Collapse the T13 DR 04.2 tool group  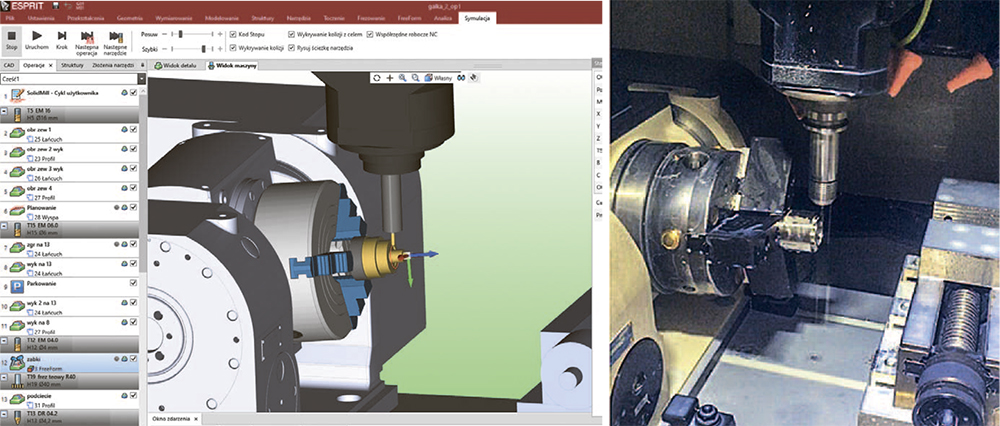4,415
